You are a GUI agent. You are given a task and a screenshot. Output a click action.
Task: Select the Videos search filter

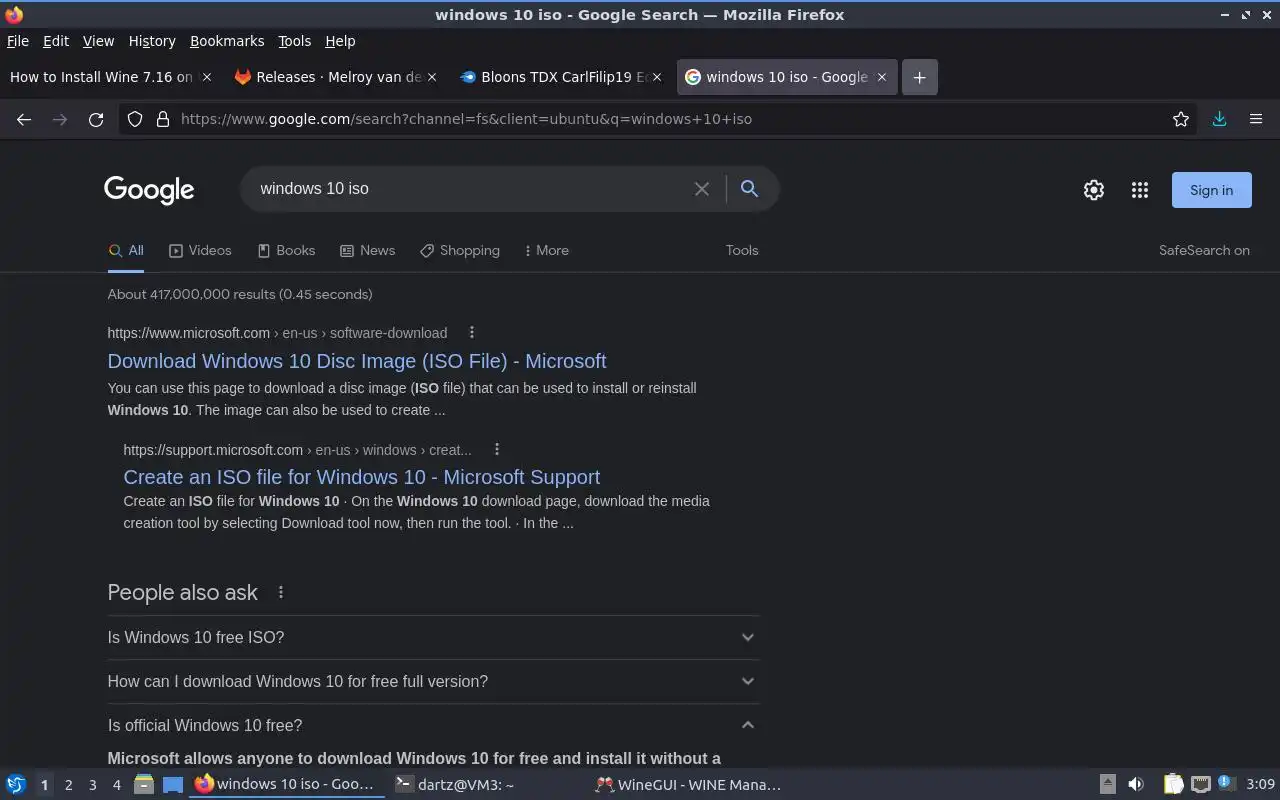pos(200,251)
